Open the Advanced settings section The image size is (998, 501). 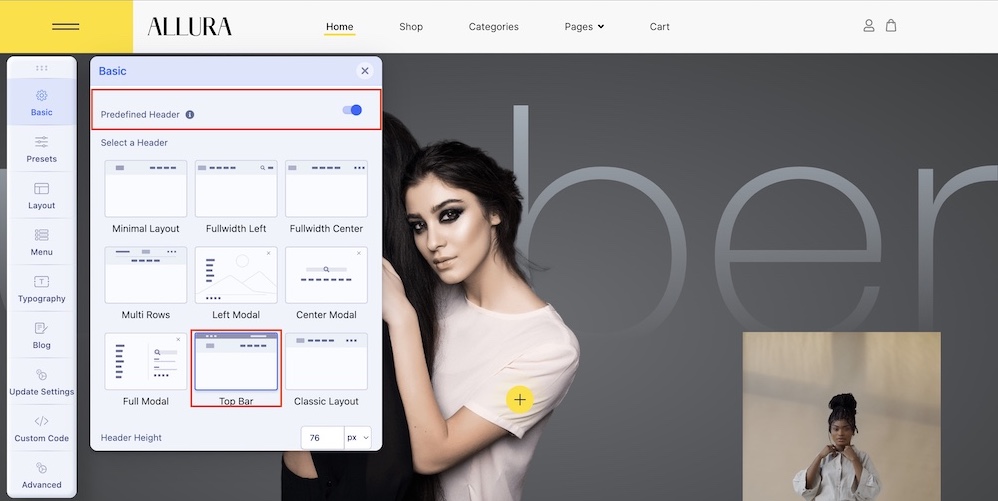click(41, 475)
